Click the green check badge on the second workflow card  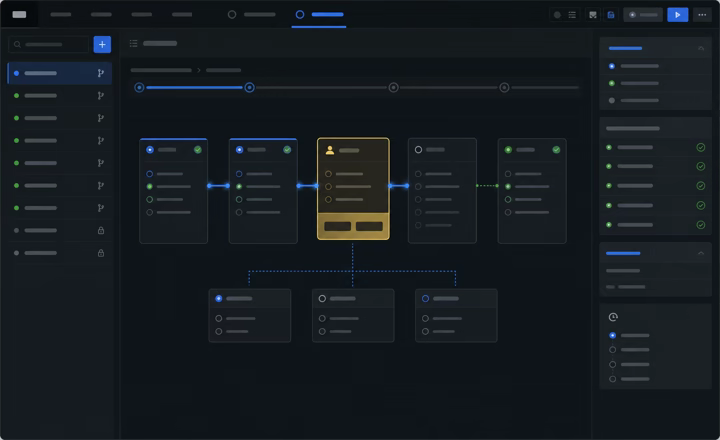[x=287, y=150]
